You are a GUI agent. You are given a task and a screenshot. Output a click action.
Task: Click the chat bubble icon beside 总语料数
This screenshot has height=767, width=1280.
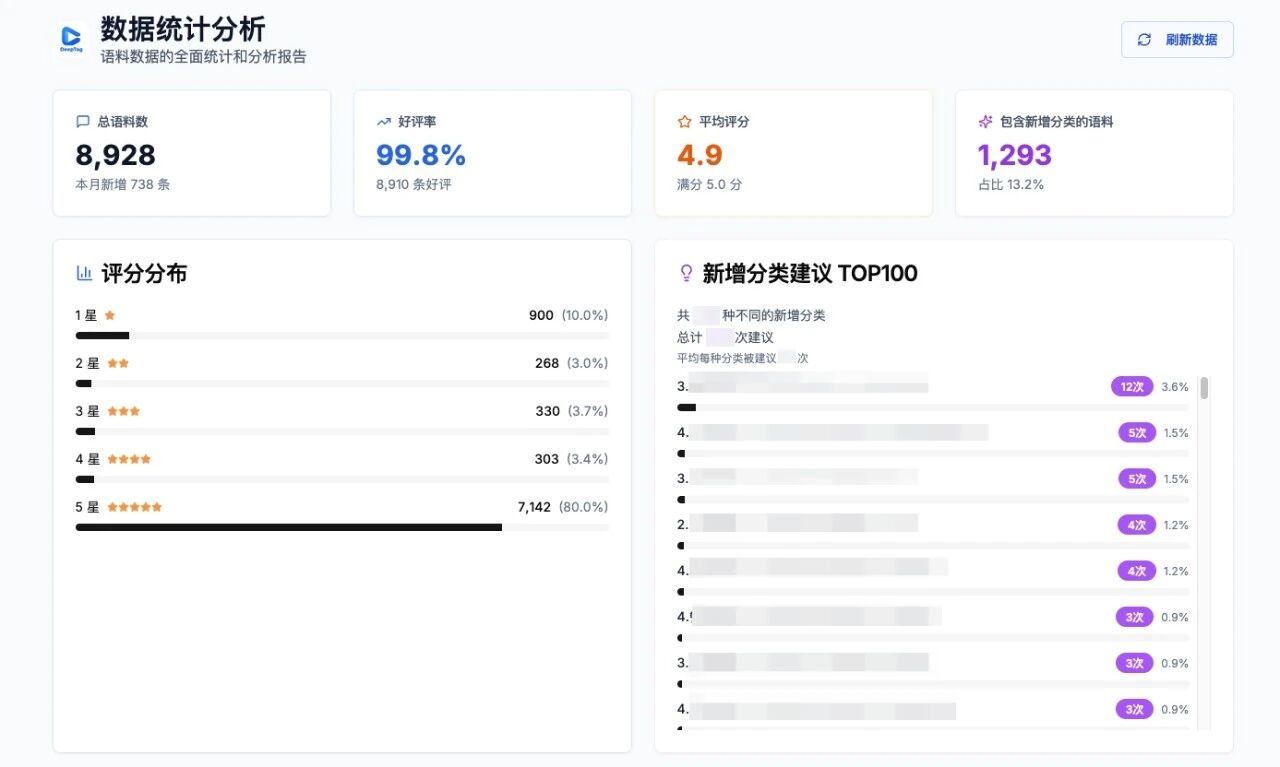[x=83, y=122]
